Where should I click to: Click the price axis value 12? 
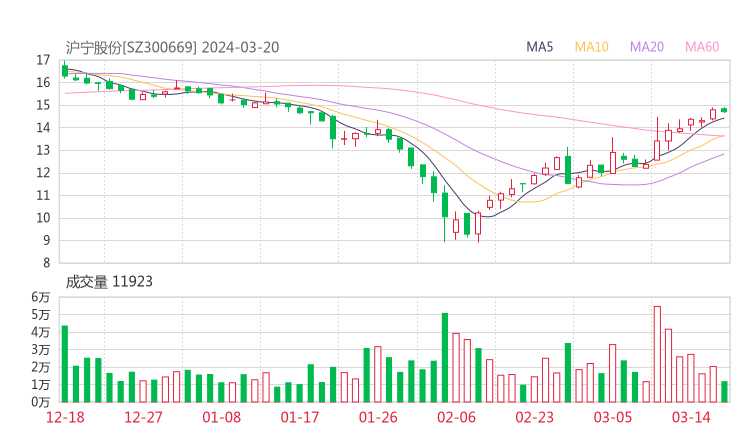coord(43,173)
